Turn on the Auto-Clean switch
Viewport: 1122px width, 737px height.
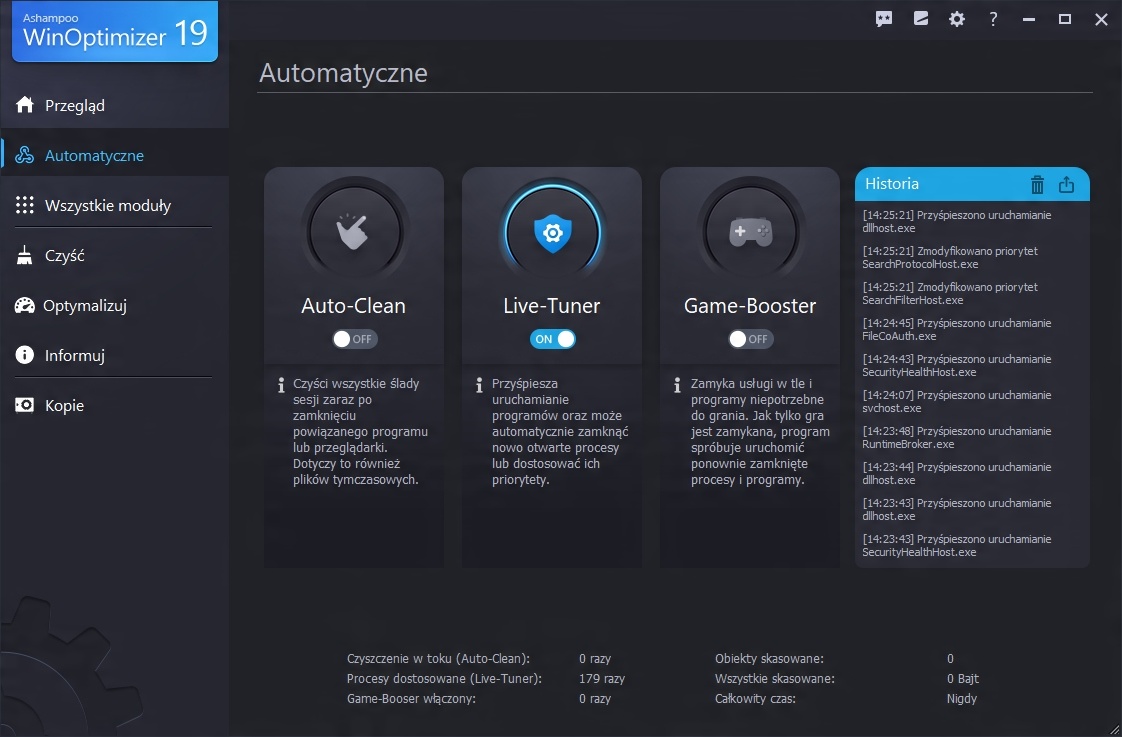(x=355, y=339)
